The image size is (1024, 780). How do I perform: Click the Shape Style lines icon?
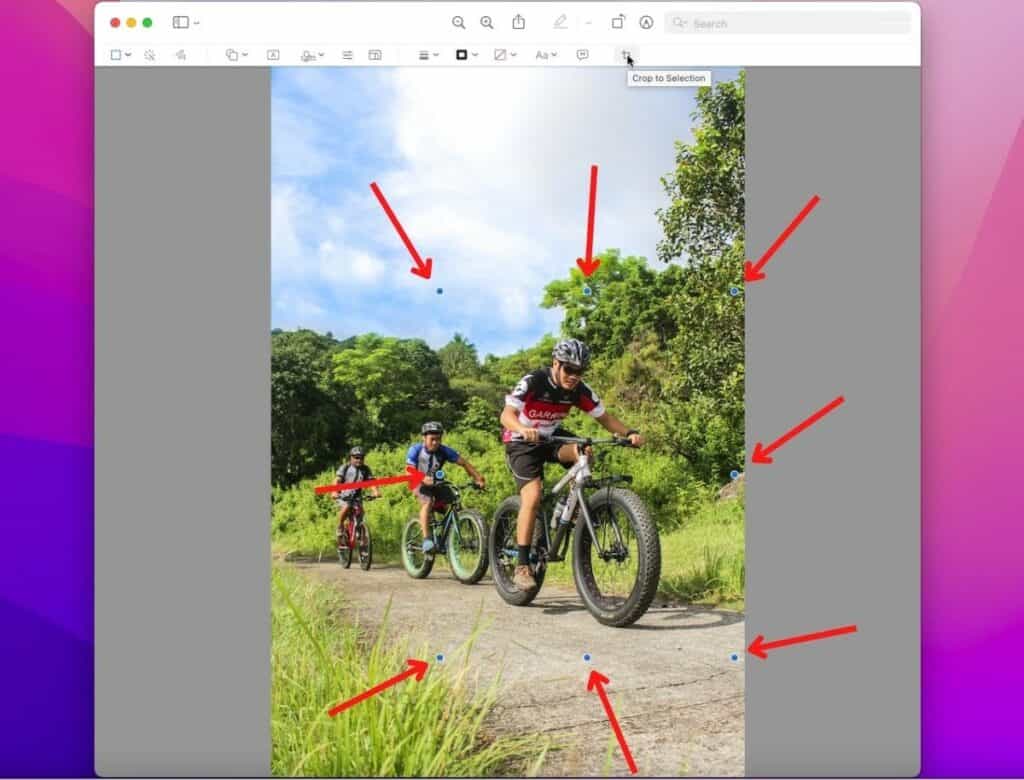pyautogui.click(x=424, y=55)
